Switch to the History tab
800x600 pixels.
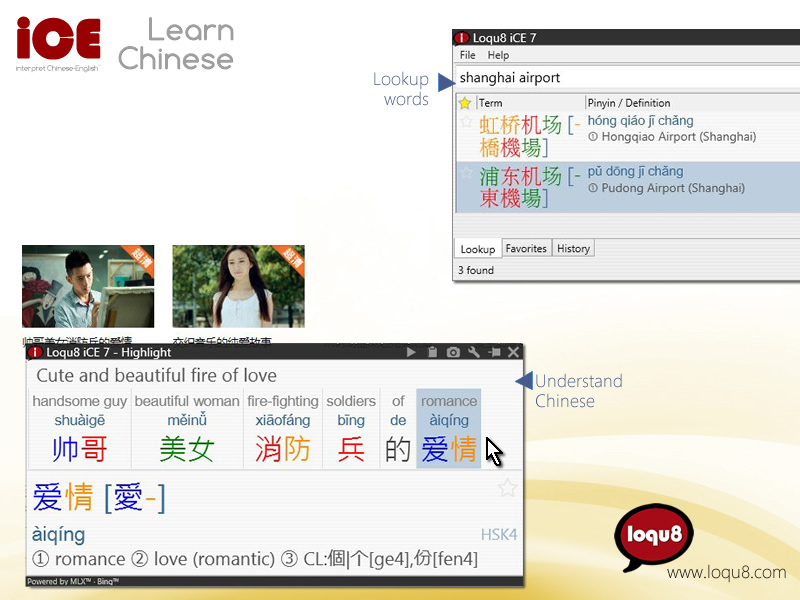(x=573, y=248)
